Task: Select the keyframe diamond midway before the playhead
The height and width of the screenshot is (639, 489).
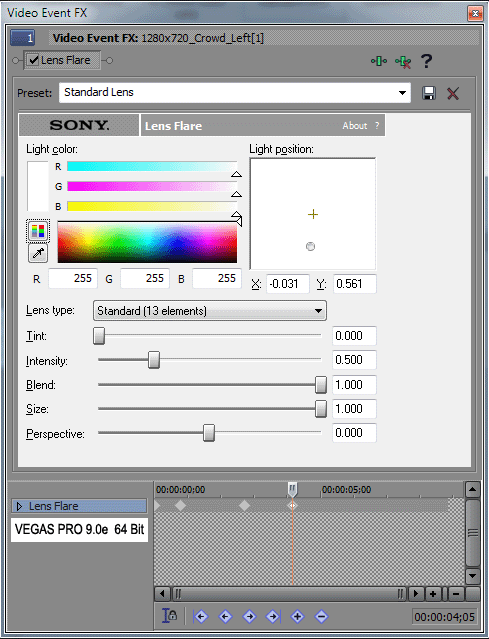Action: tap(244, 506)
